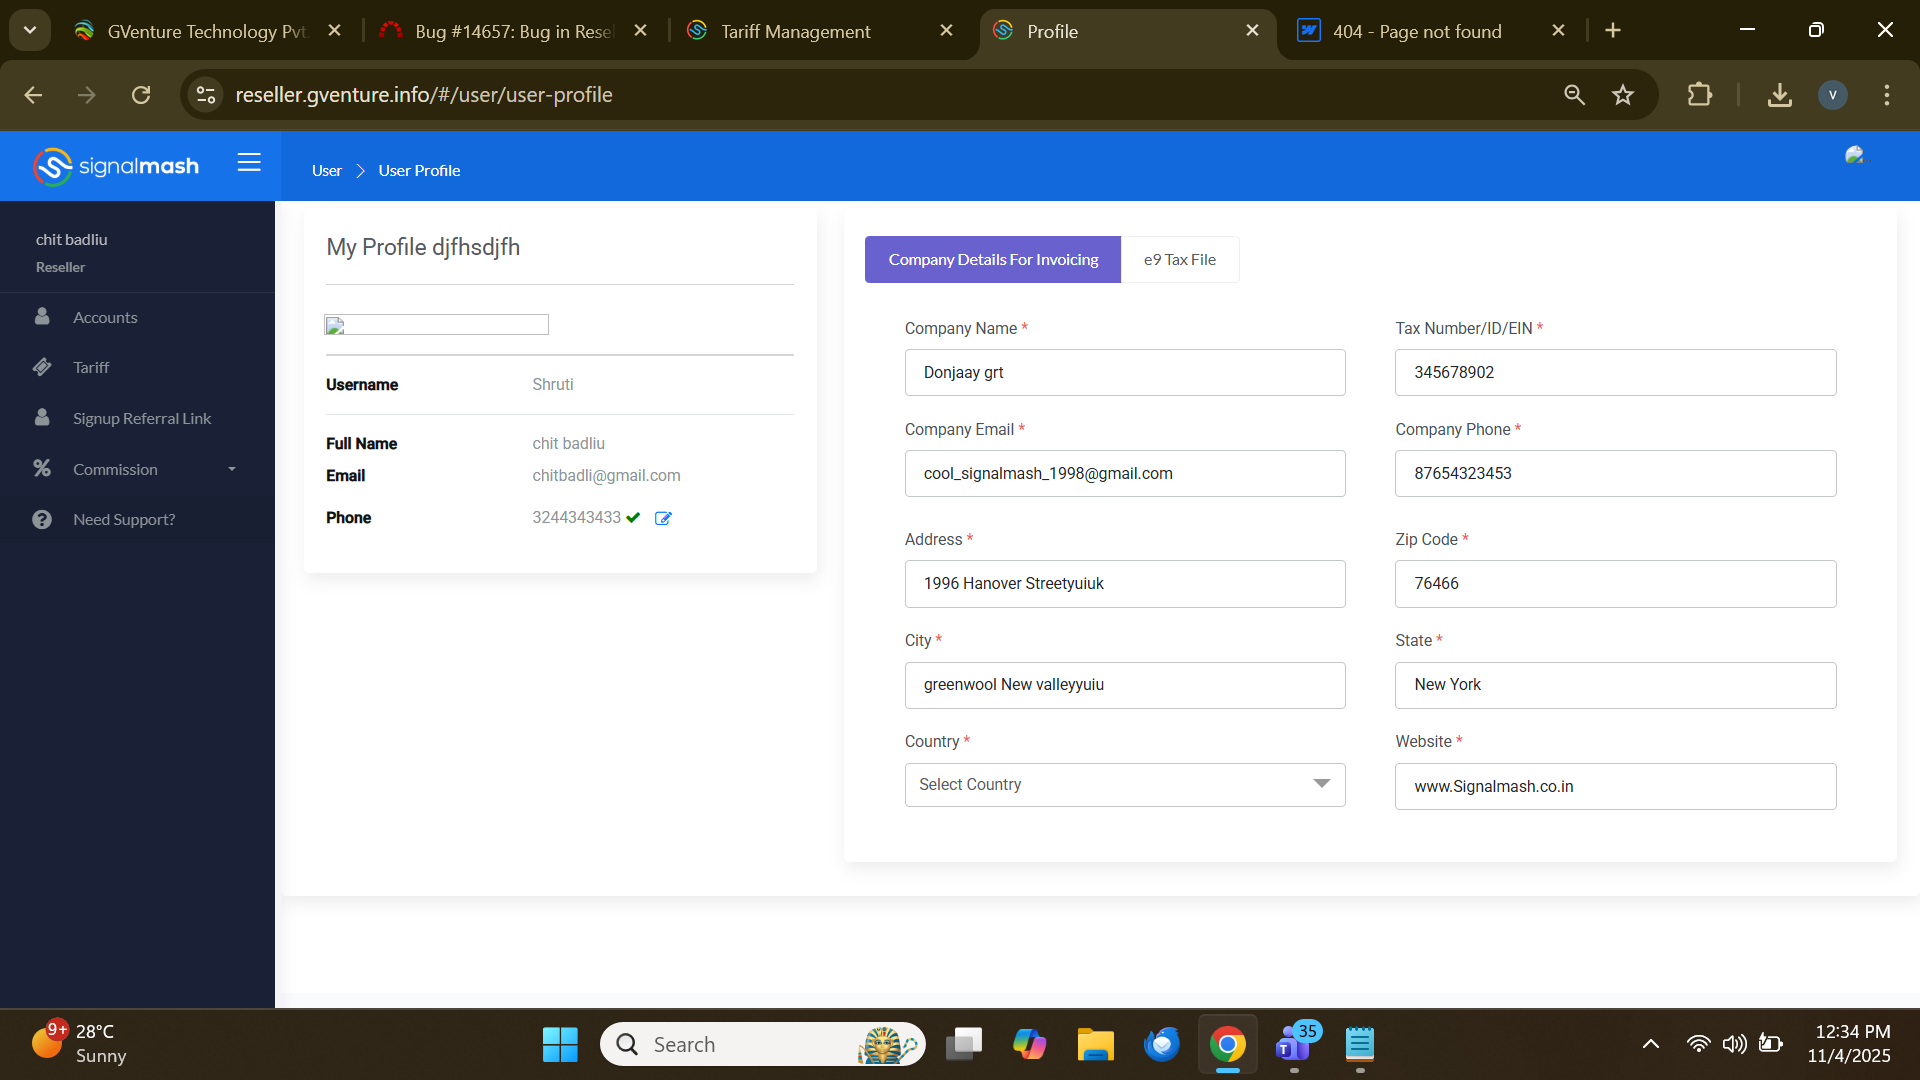
Task: Switch to Tariff Management browser tab
Action: (x=795, y=31)
